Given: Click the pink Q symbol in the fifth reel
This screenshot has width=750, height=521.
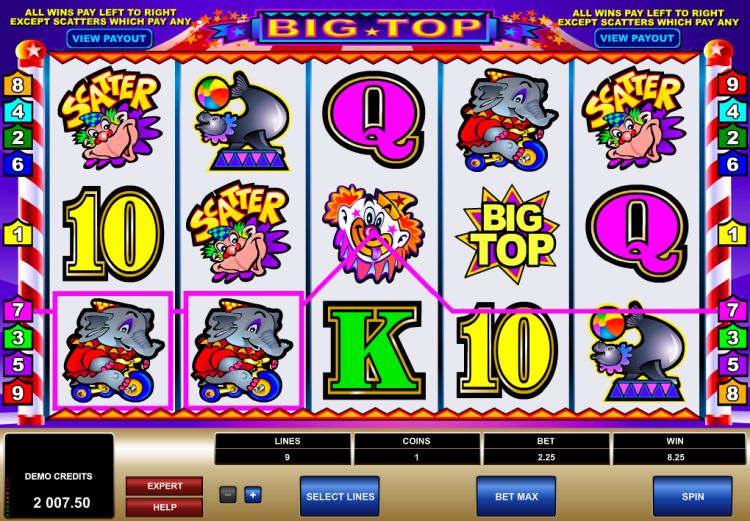Looking at the screenshot, I should tap(637, 233).
